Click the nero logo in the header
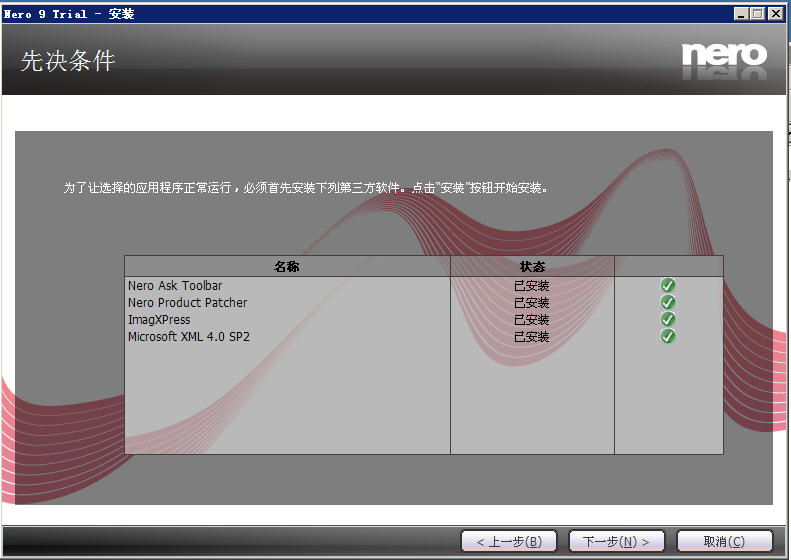 coord(724,55)
